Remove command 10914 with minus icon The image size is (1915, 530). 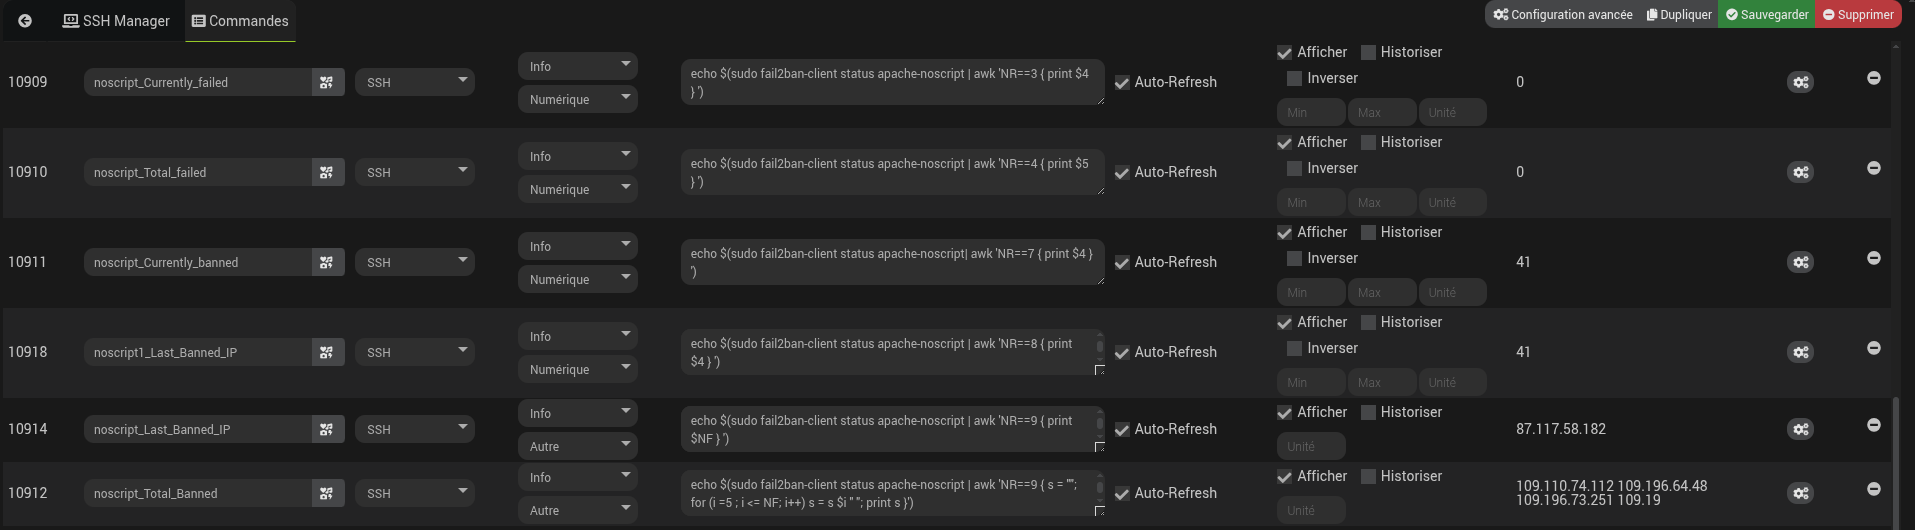point(1874,425)
